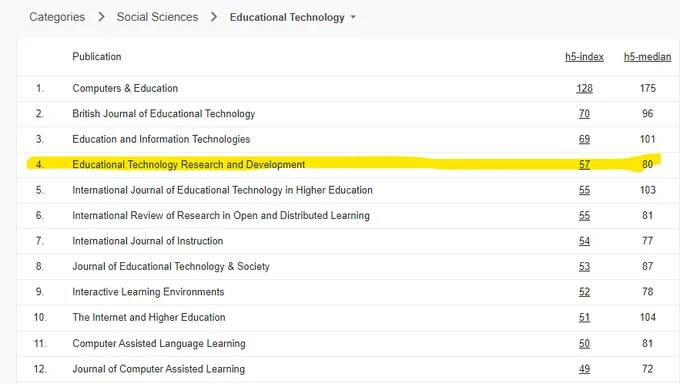Expand the Educational Technology subcategory dropdown

(292, 17)
